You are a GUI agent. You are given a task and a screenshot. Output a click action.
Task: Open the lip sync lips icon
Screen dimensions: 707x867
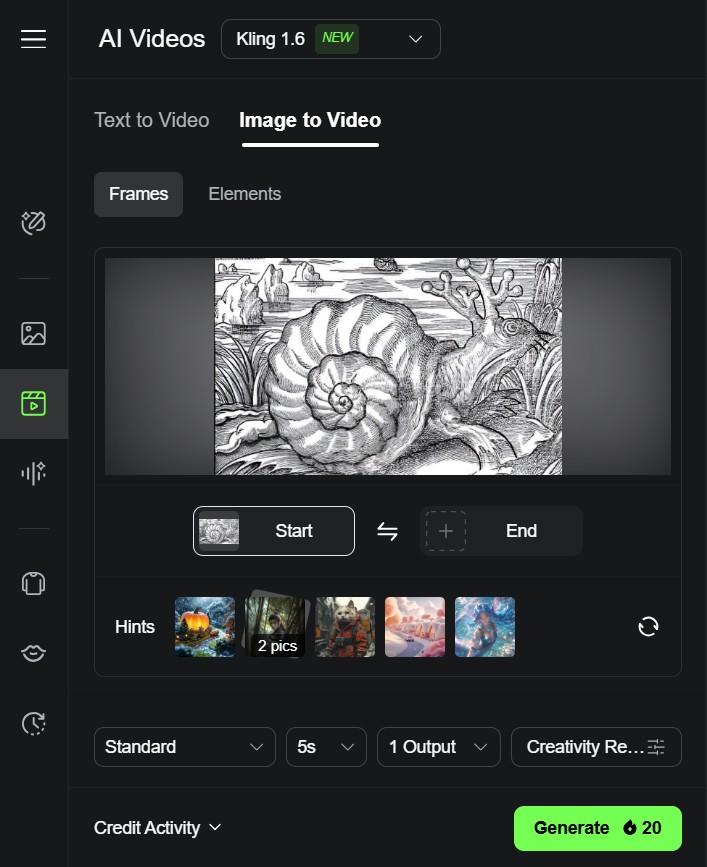coord(34,653)
